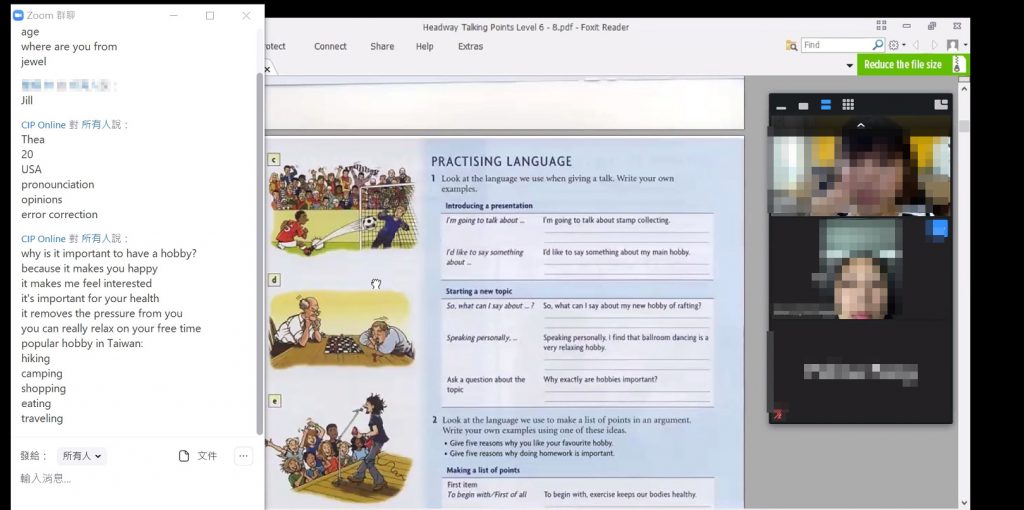Click the PRACTISING LANGUAGE heading
This screenshot has width=1024, height=510.
pyautogui.click(x=501, y=161)
